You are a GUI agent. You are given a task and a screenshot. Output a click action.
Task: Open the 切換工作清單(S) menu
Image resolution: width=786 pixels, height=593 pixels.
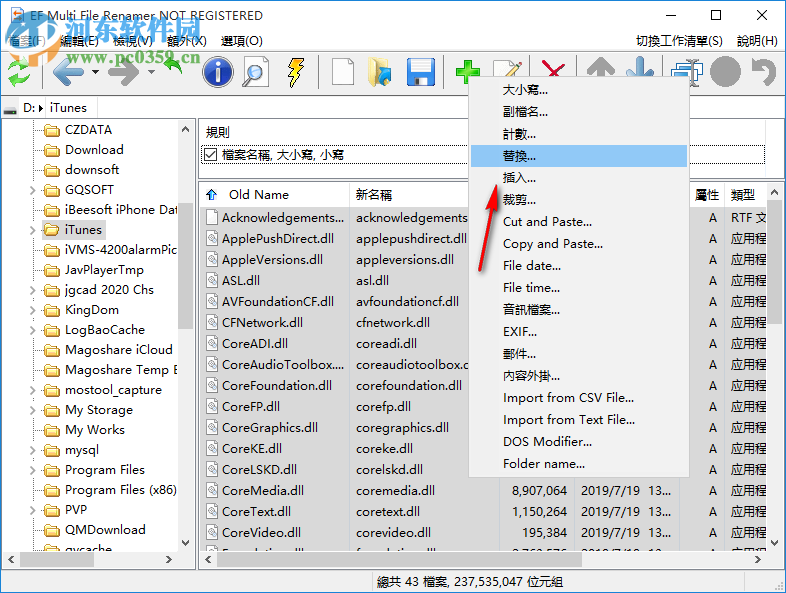click(x=679, y=41)
